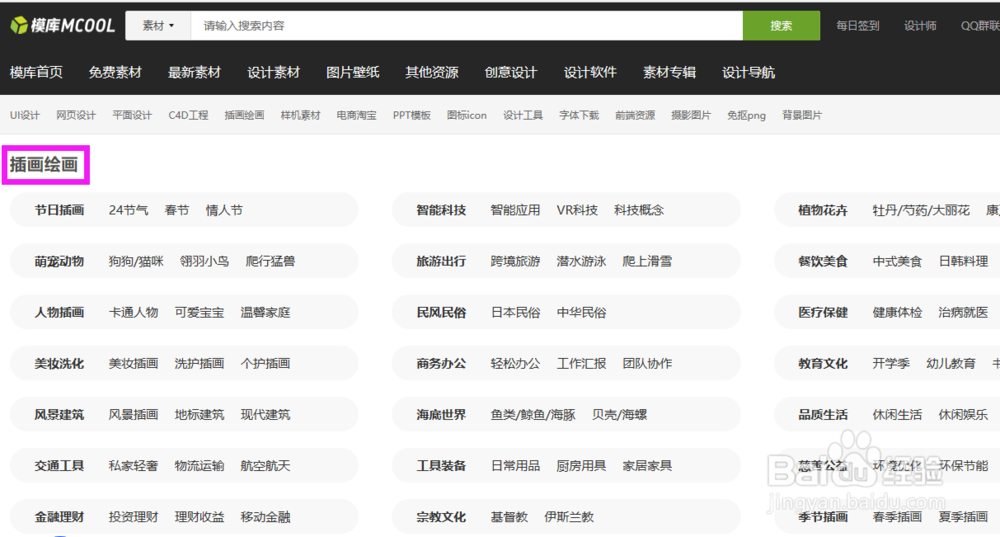Open the 宗教文化 category

click(441, 517)
